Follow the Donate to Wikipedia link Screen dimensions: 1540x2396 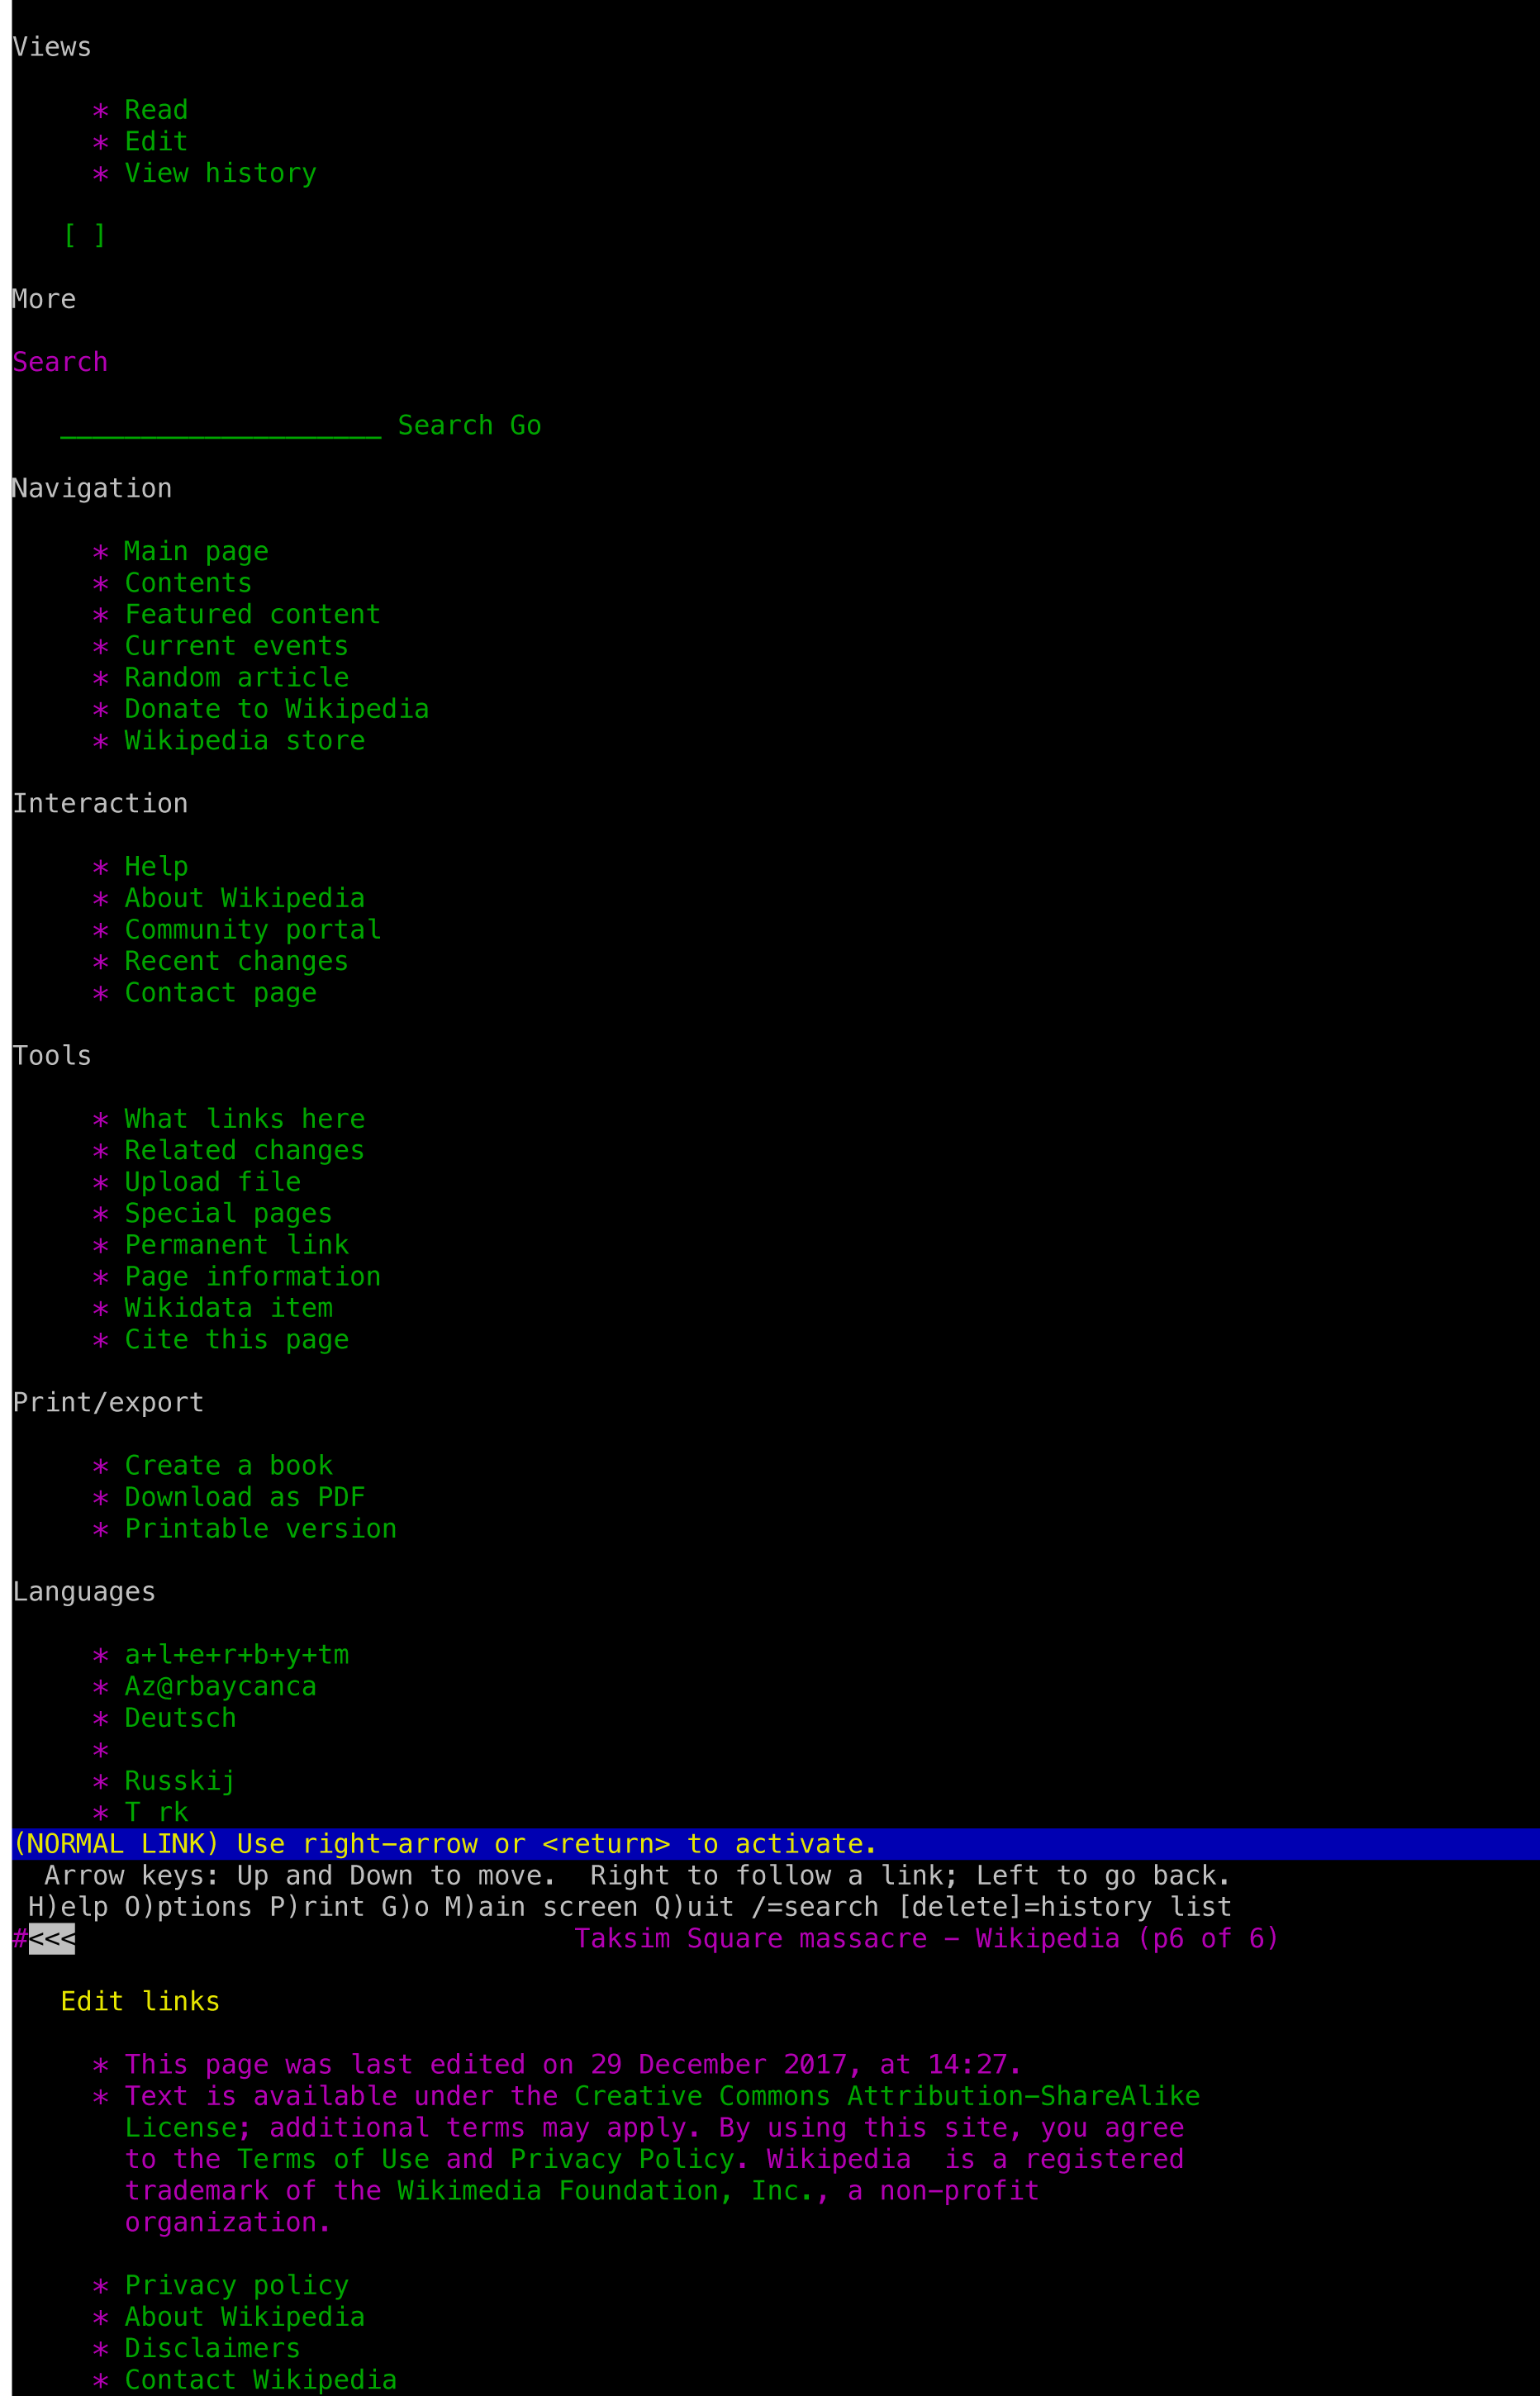[x=276, y=709]
